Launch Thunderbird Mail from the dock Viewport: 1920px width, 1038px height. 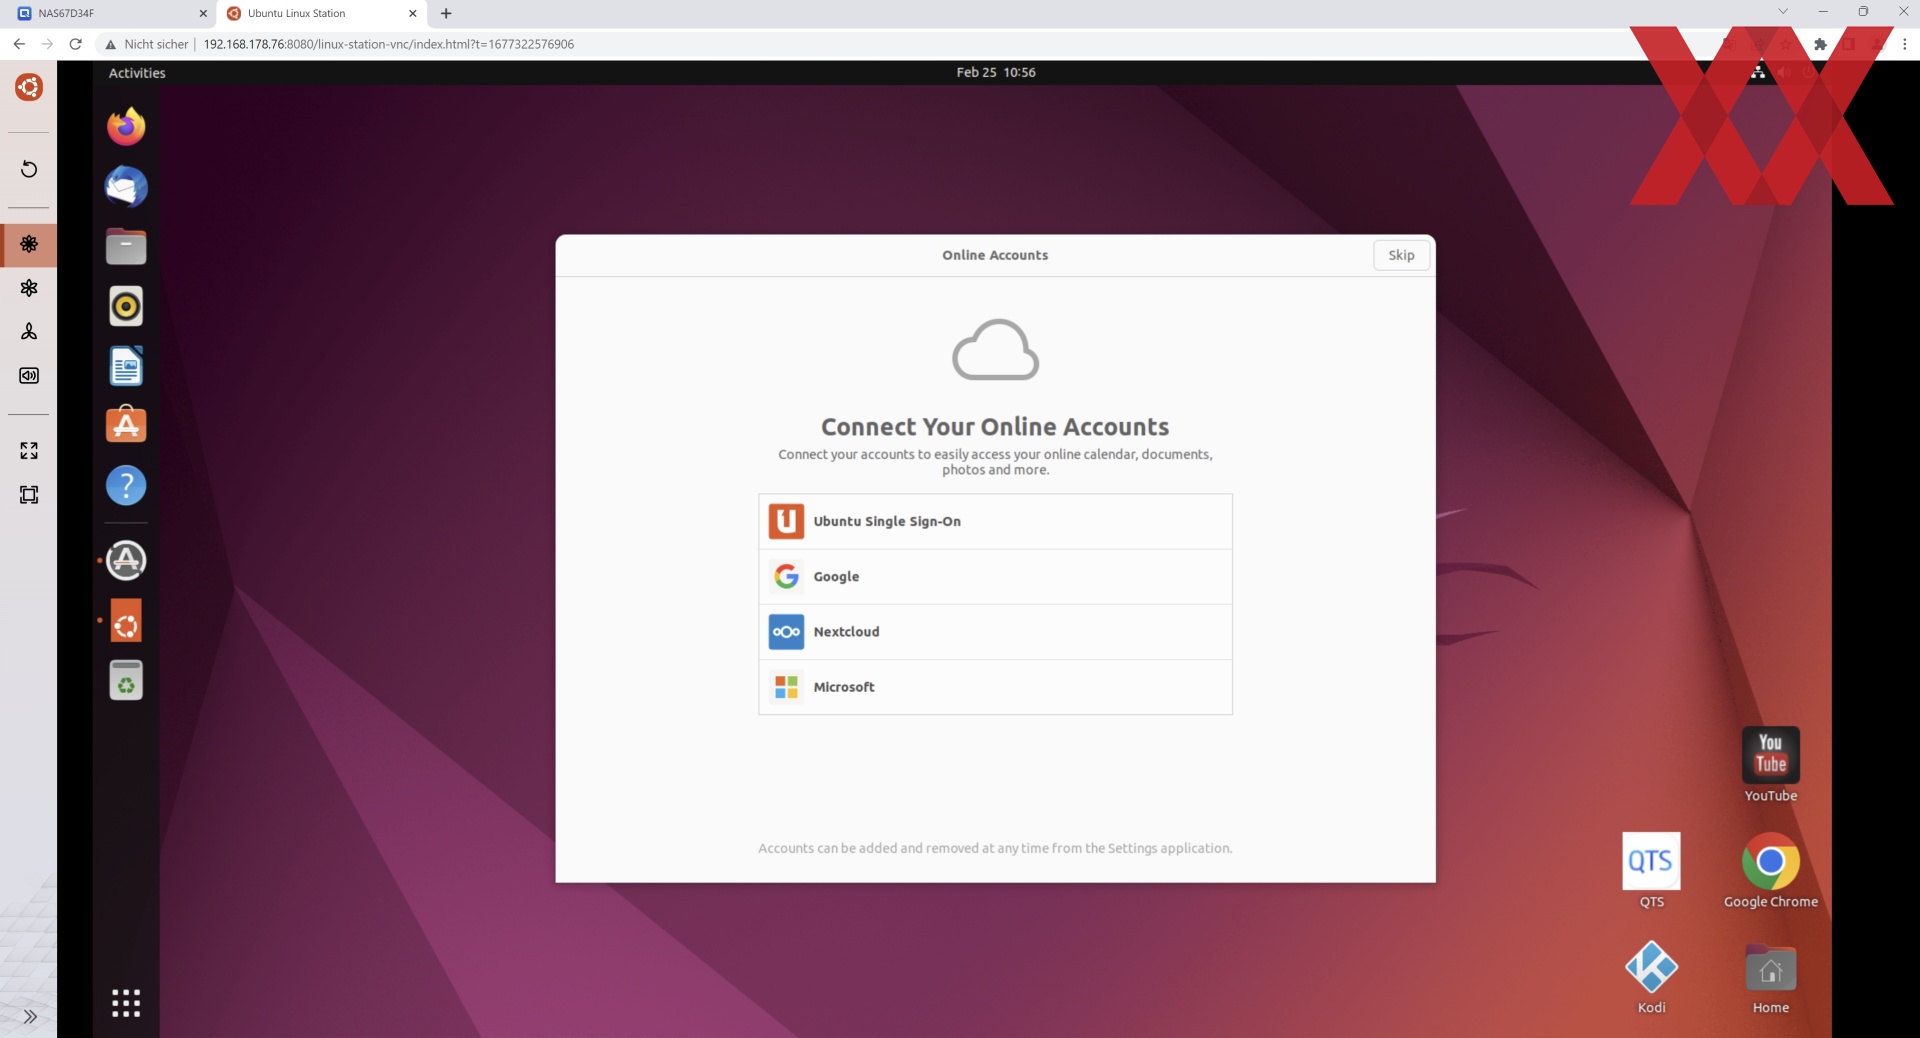click(x=126, y=187)
